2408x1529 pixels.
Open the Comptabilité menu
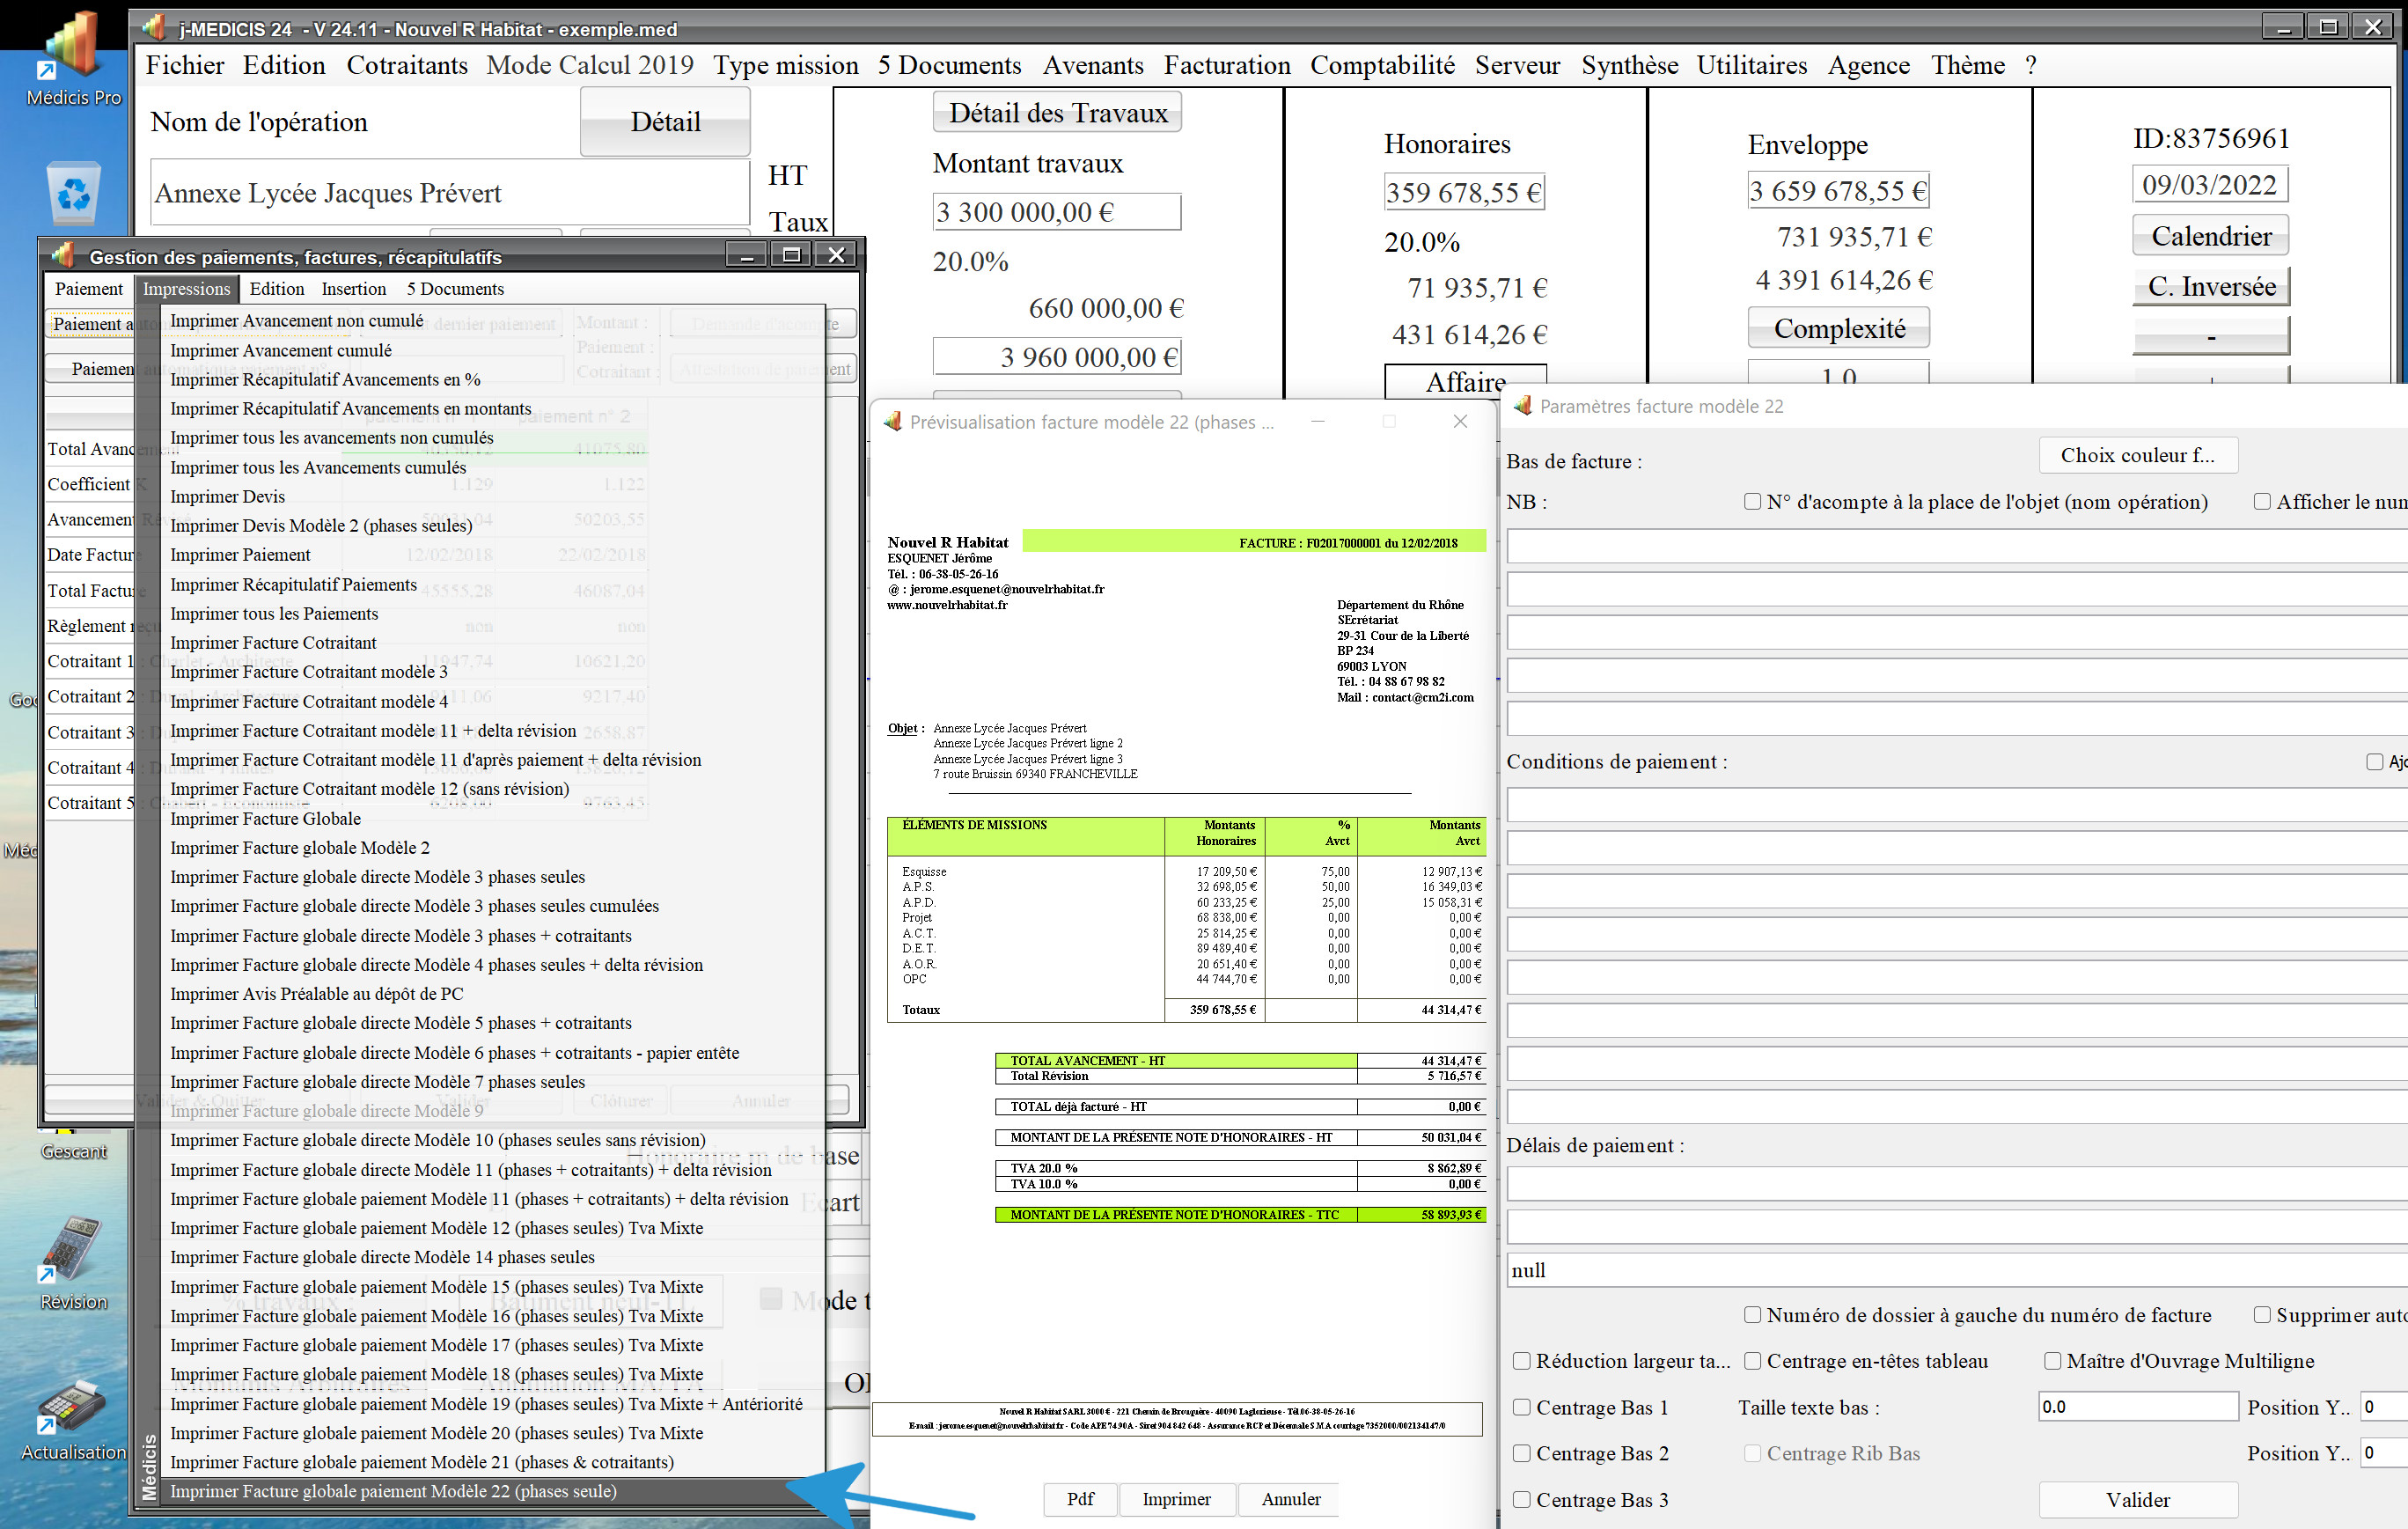point(1383,65)
